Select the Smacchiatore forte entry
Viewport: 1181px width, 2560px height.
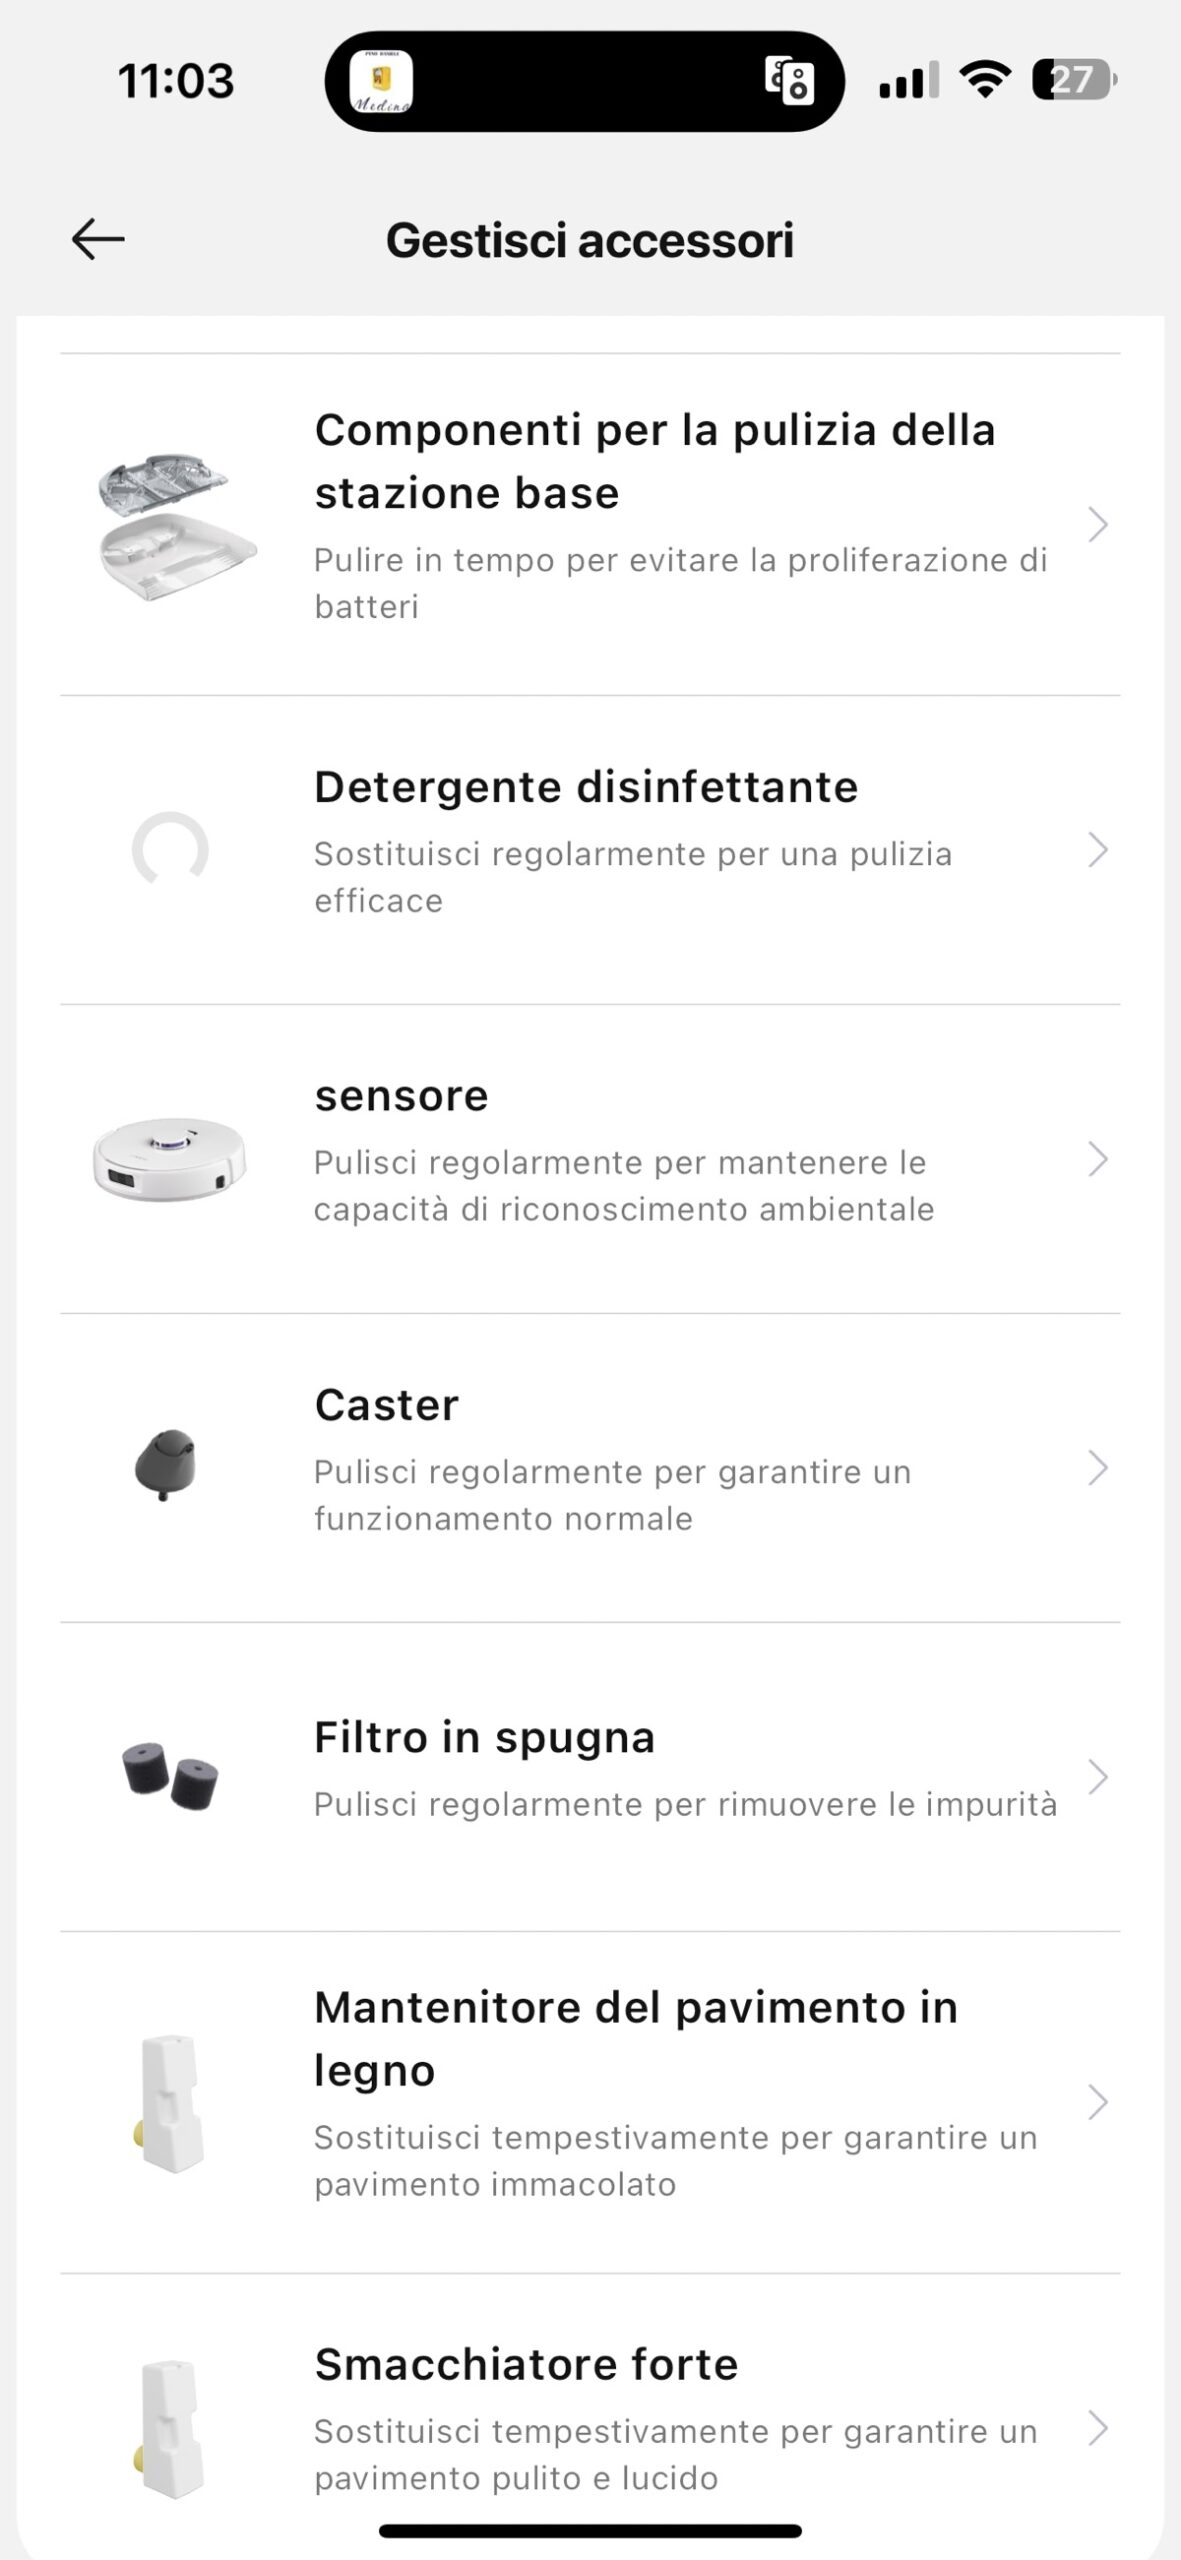pyautogui.click(x=526, y=2365)
